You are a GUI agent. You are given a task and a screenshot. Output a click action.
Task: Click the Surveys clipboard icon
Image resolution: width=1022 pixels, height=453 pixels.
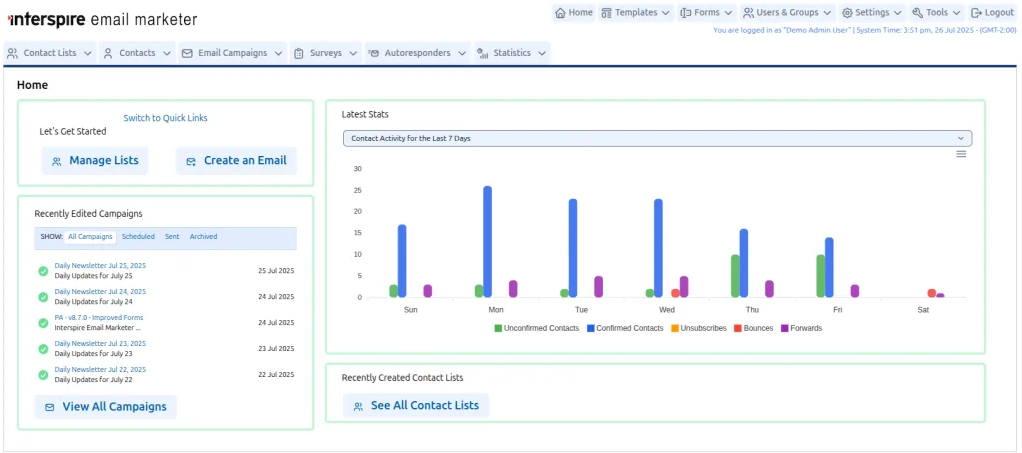(x=299, y=53)
